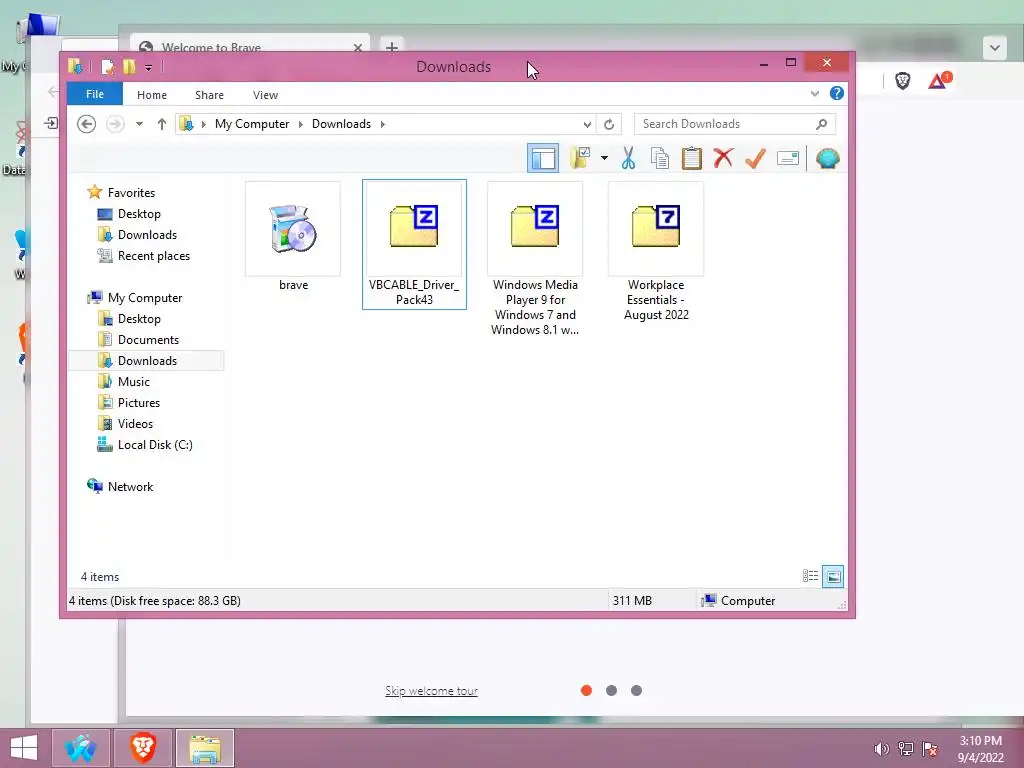This screenshot has height=768, width=1024.
Task: Open Recent places in the sidebar
Action: 153,255
